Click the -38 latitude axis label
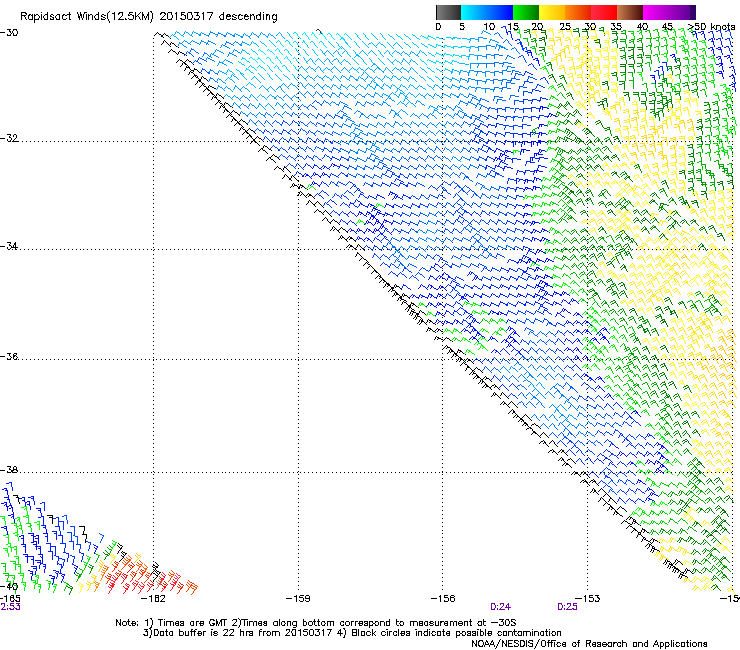Viewport: 740px width, 650px height. [x=9, y=470]
